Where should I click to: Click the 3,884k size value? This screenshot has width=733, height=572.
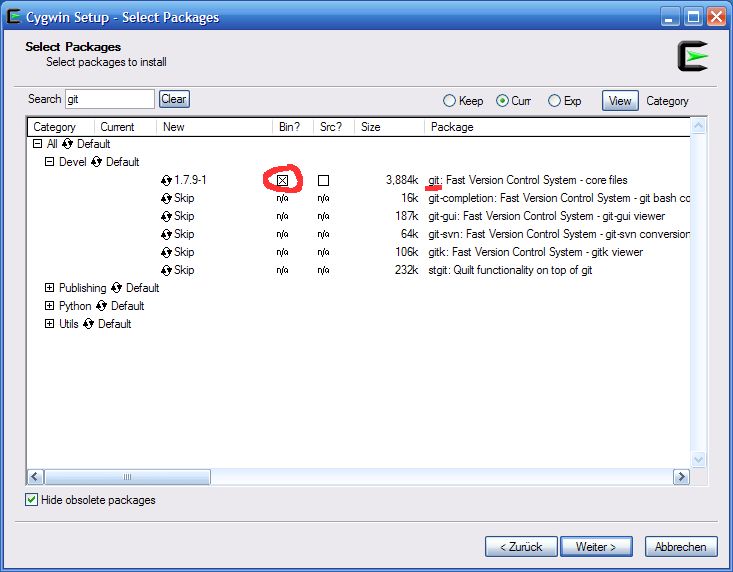tap(402, 180)
